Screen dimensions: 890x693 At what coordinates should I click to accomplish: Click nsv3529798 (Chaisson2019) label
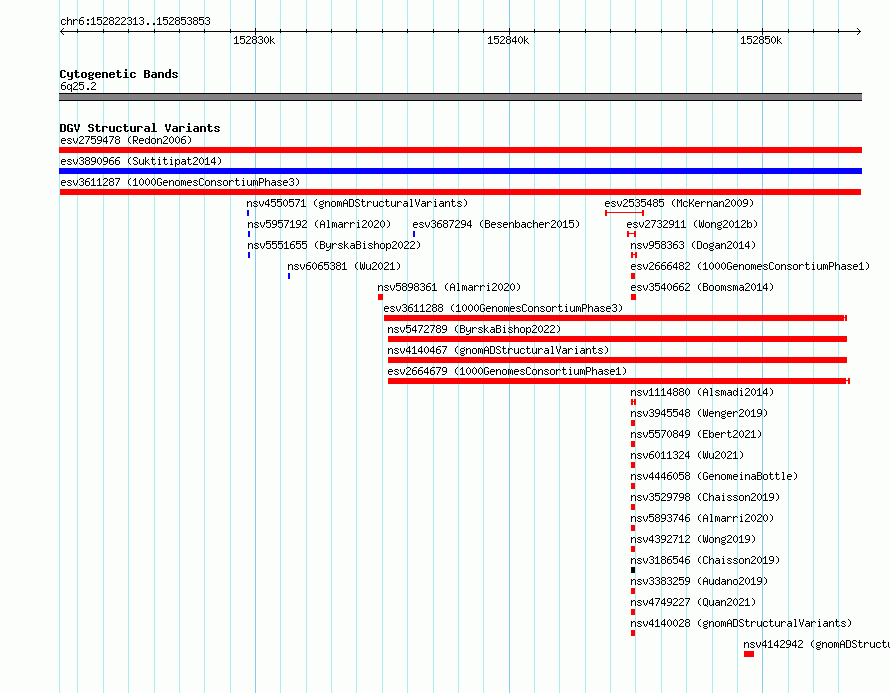[705, 497]
